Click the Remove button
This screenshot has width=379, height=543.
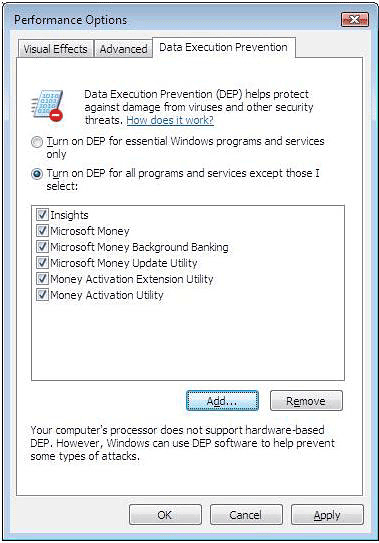coord(306,401)
